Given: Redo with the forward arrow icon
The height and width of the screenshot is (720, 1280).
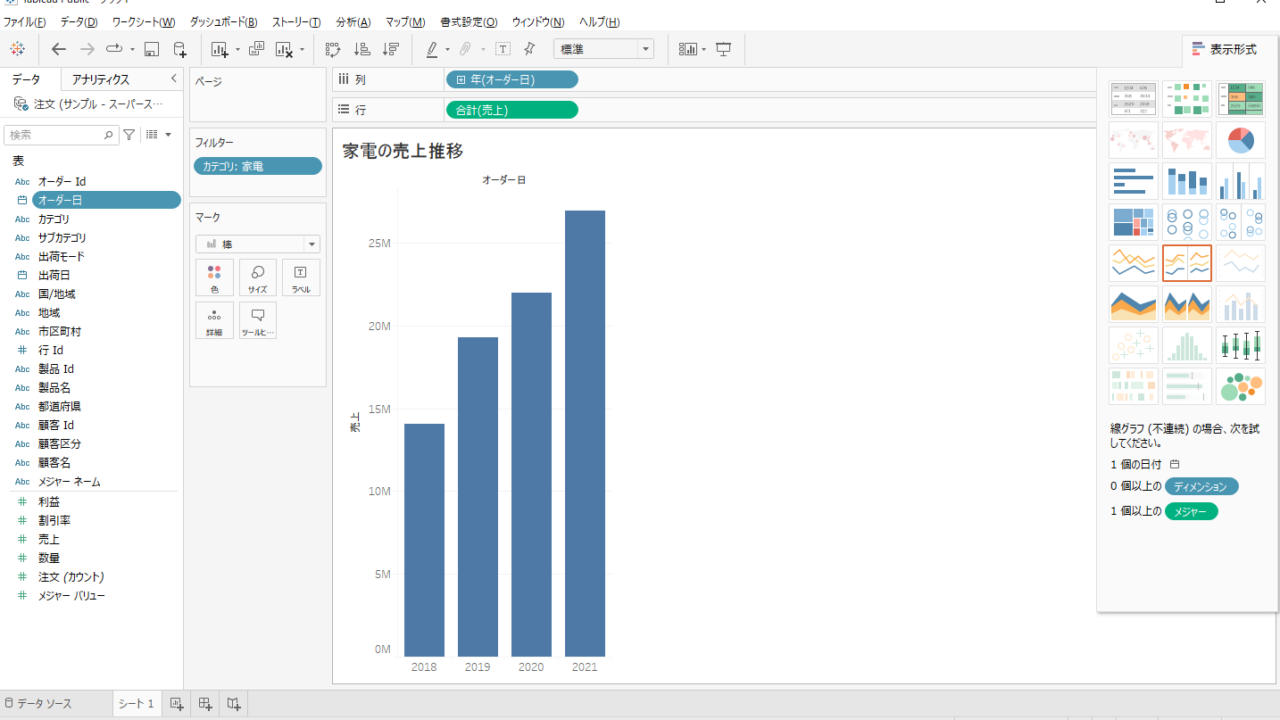Looking at the screenshot, I should [87, 49].
